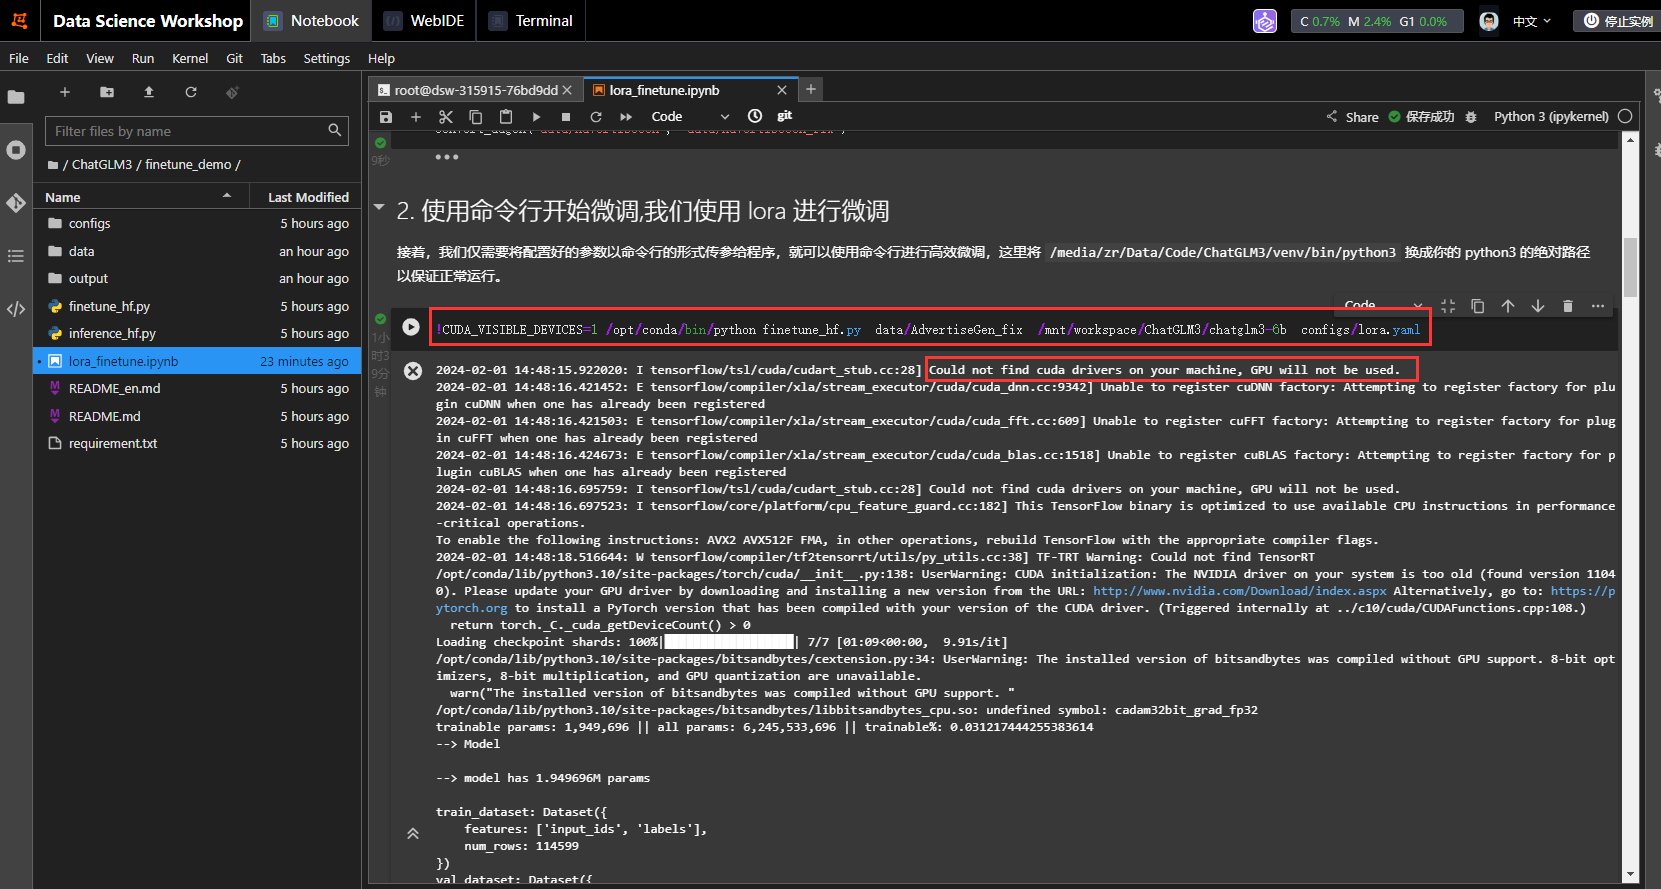
Task: Clear cell output with the X circle icon
Action: pyautogui.click(x=412, y=371)
